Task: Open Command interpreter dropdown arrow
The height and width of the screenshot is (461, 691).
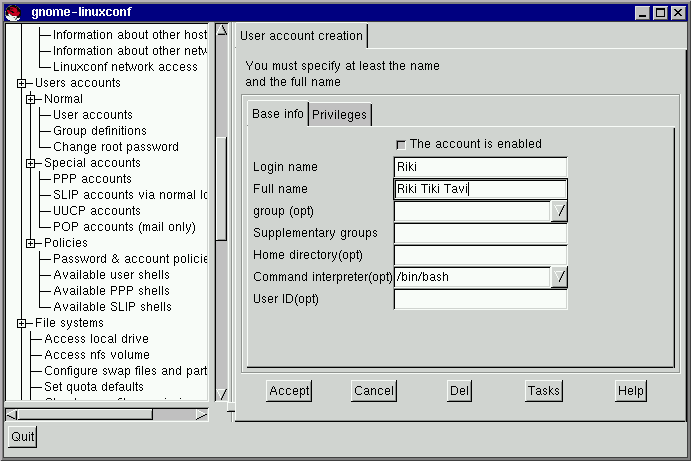Action: click(x=559, y=277)
